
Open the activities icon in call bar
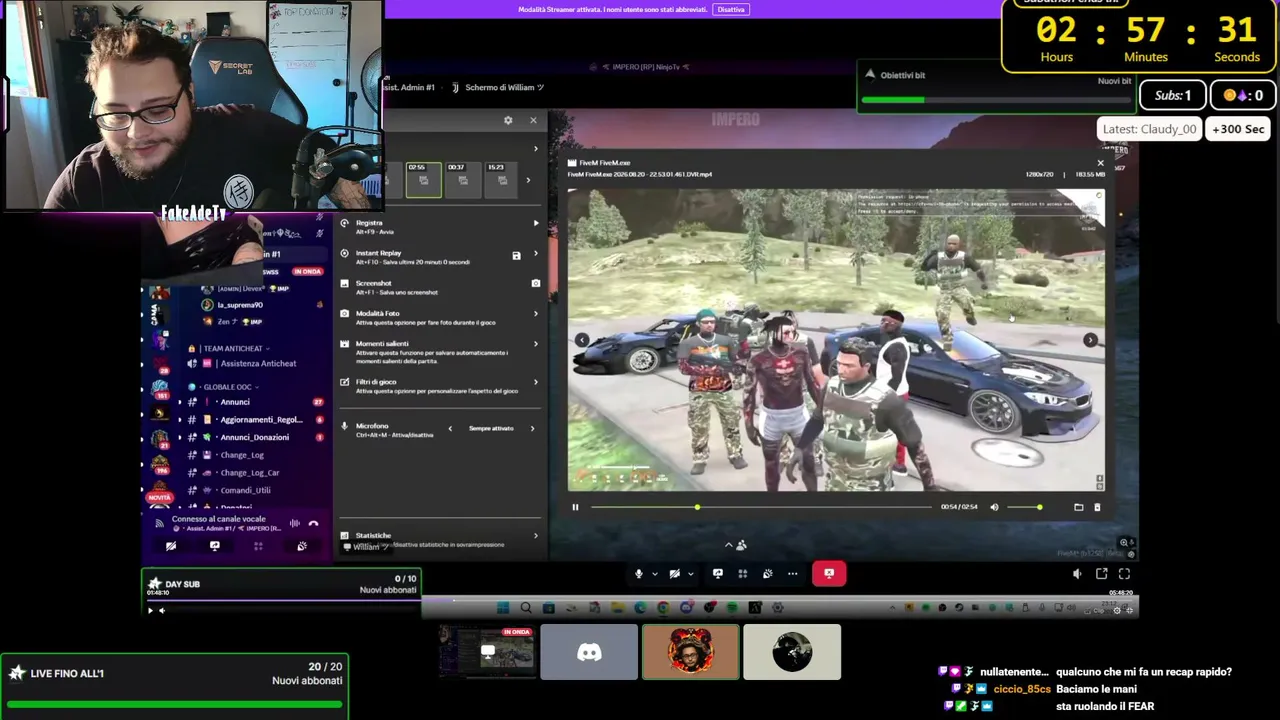742,574
